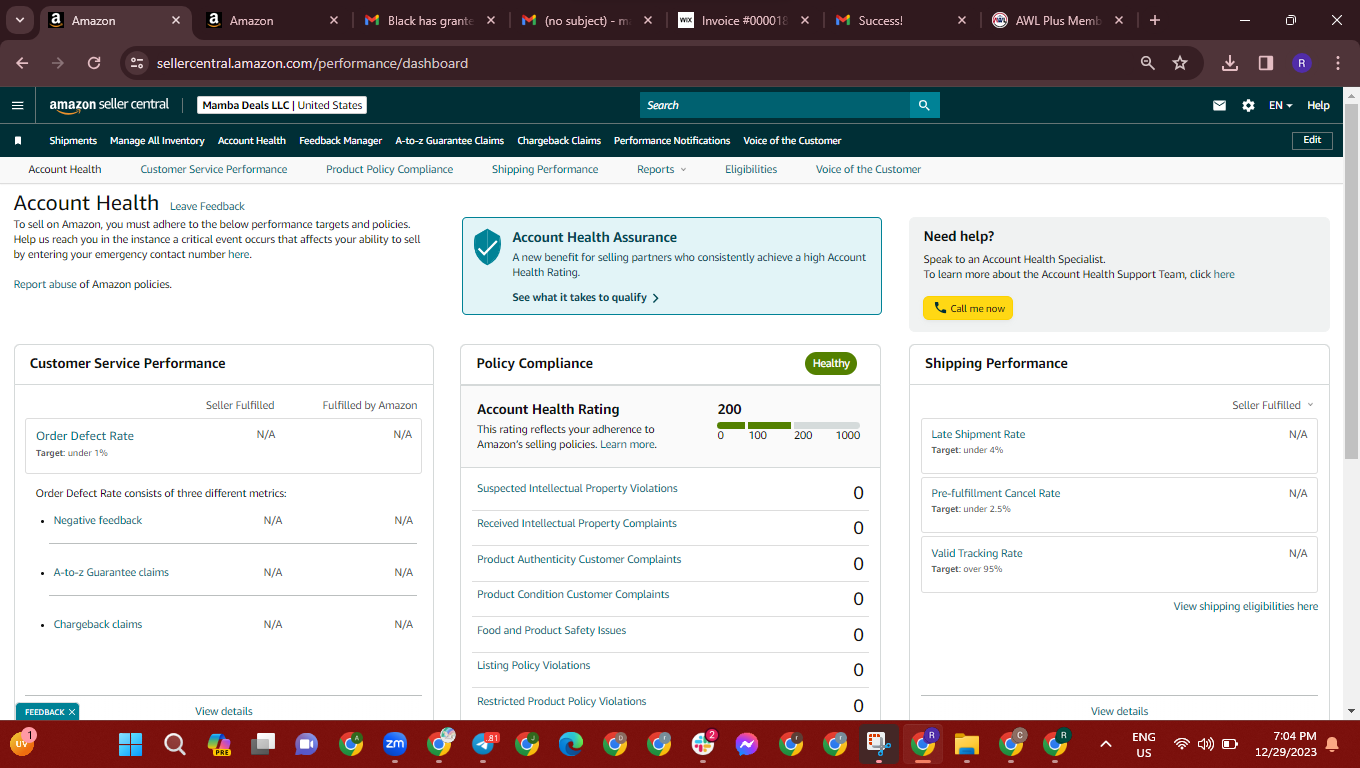Open the Seller Fulfilled dropdown in Shipping Performance
Image resolution: width=1360 pixels, height=768 pixels.
(1272, 405)
